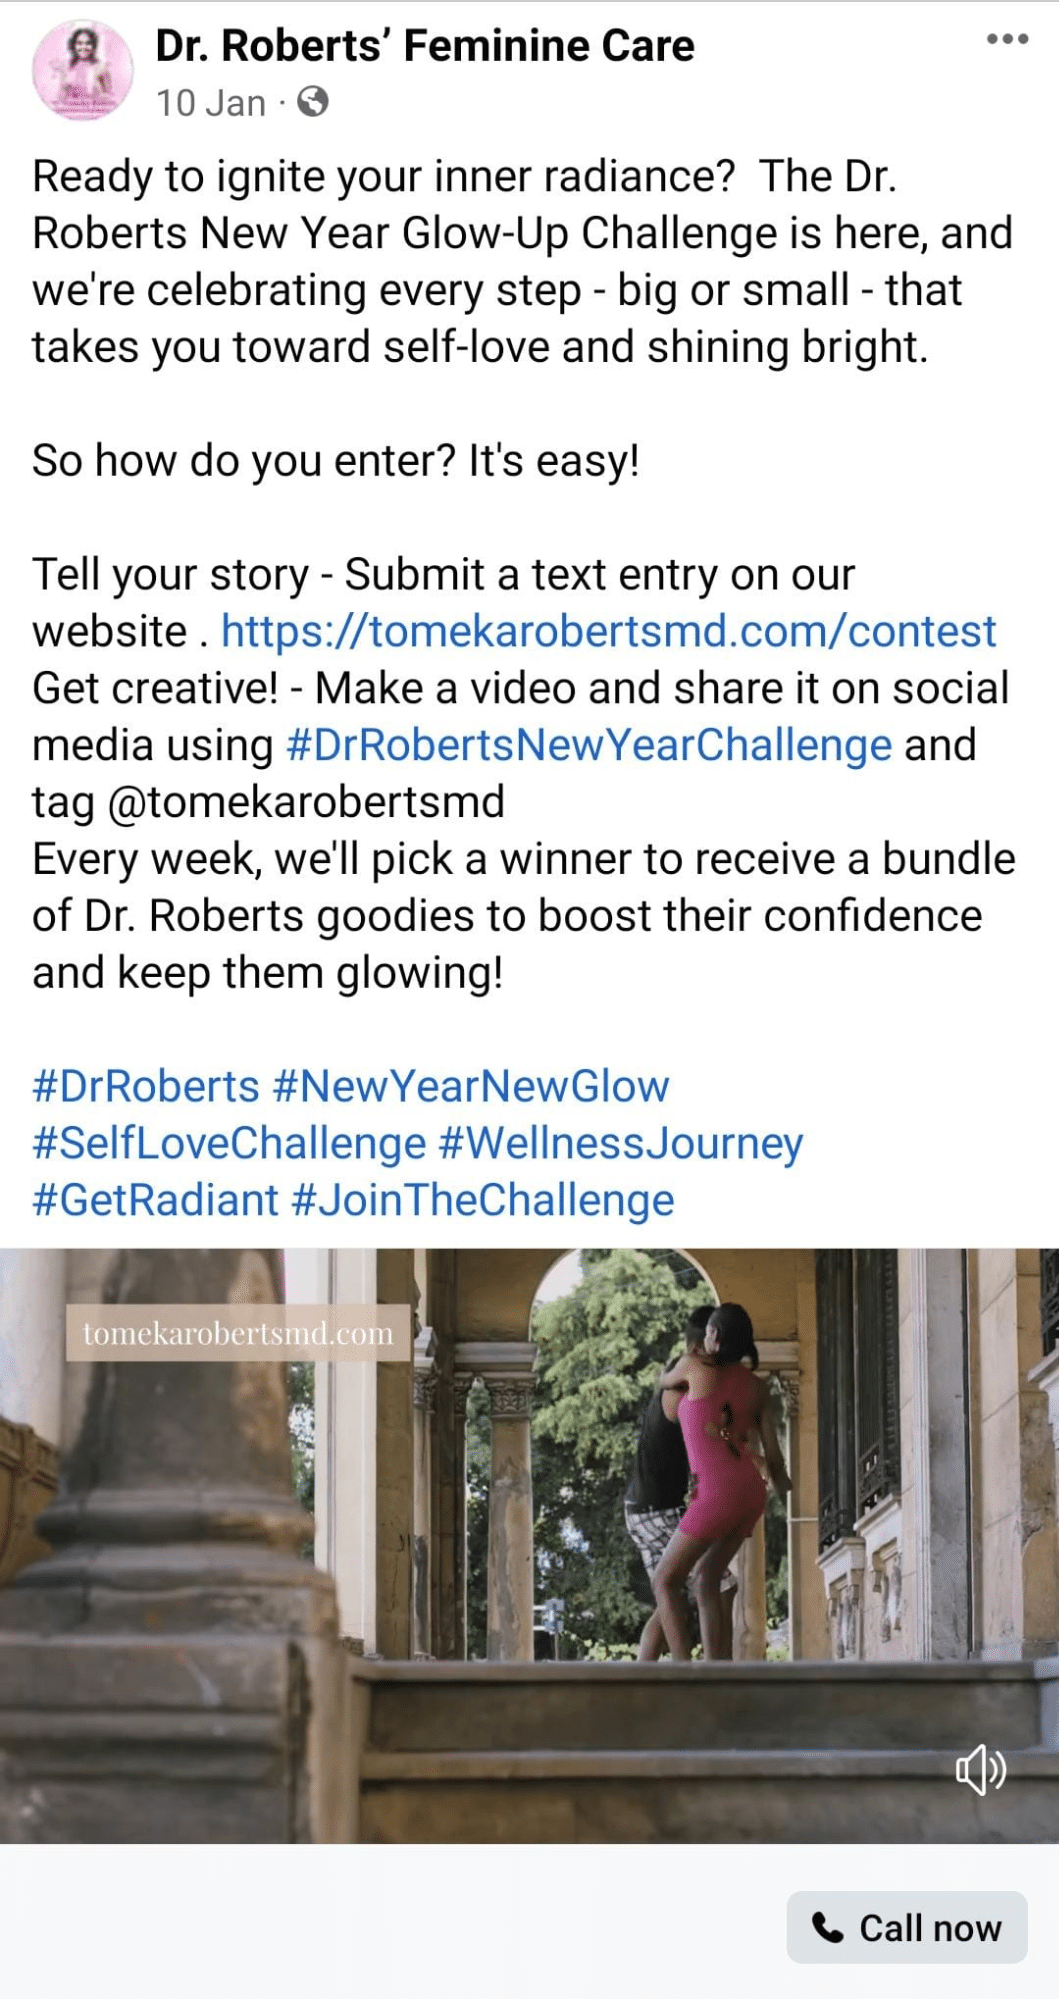Open the three-dot post options menu
The image size is (1060, 1999).
point(1007,39)
